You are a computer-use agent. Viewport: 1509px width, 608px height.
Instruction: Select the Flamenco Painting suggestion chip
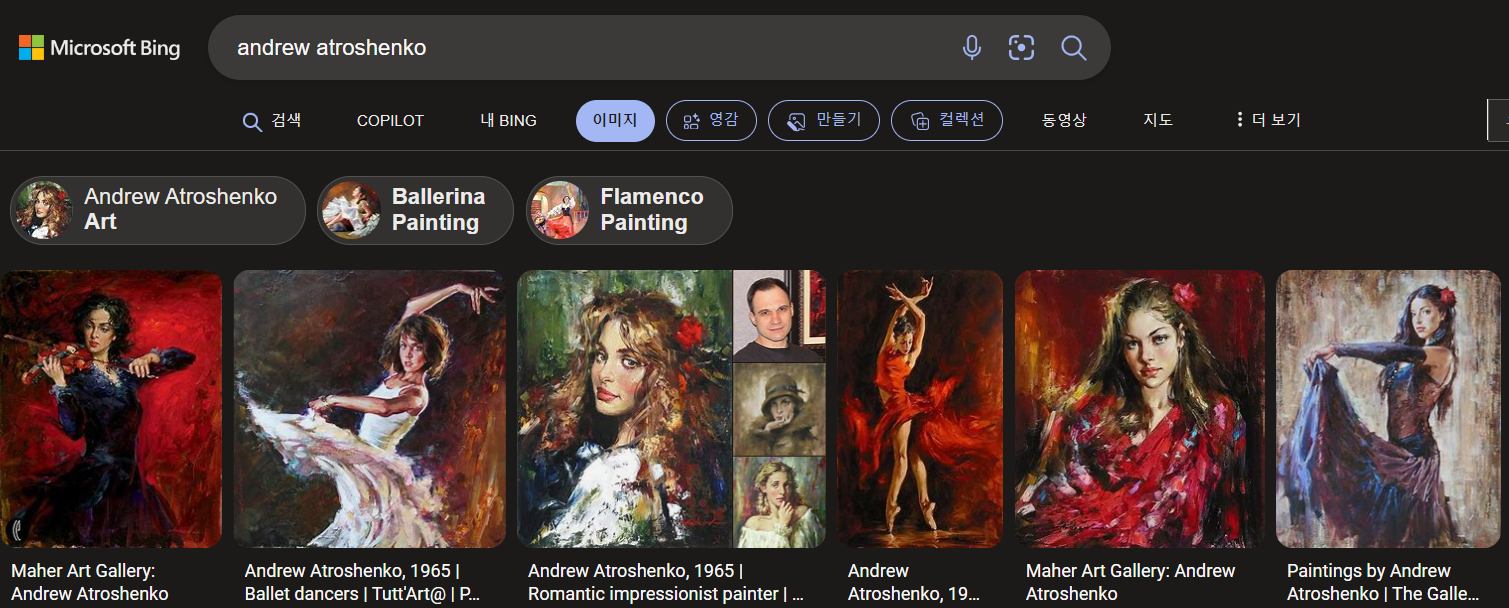point(629,210)
